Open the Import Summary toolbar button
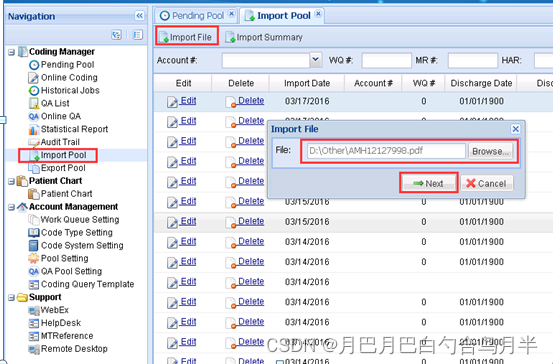Image resolution: width=553 pixels, height=364 pixels. point(264,37)
